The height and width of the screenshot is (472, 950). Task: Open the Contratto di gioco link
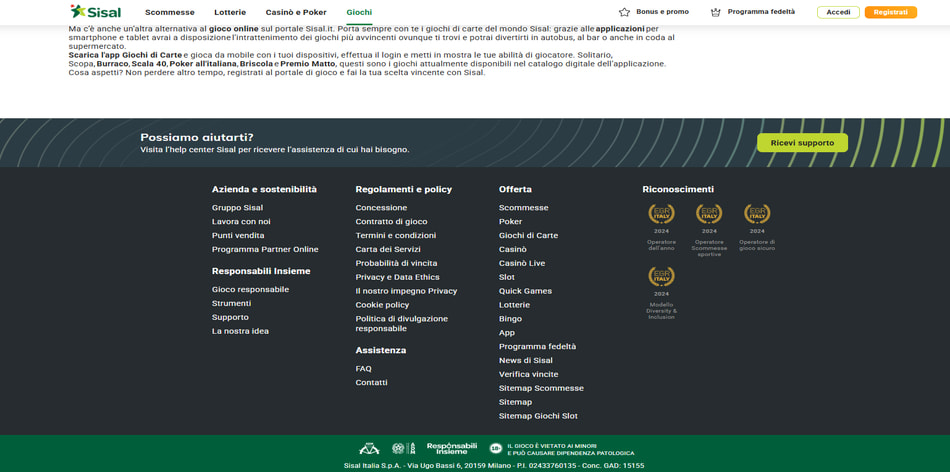coord(391,222)
